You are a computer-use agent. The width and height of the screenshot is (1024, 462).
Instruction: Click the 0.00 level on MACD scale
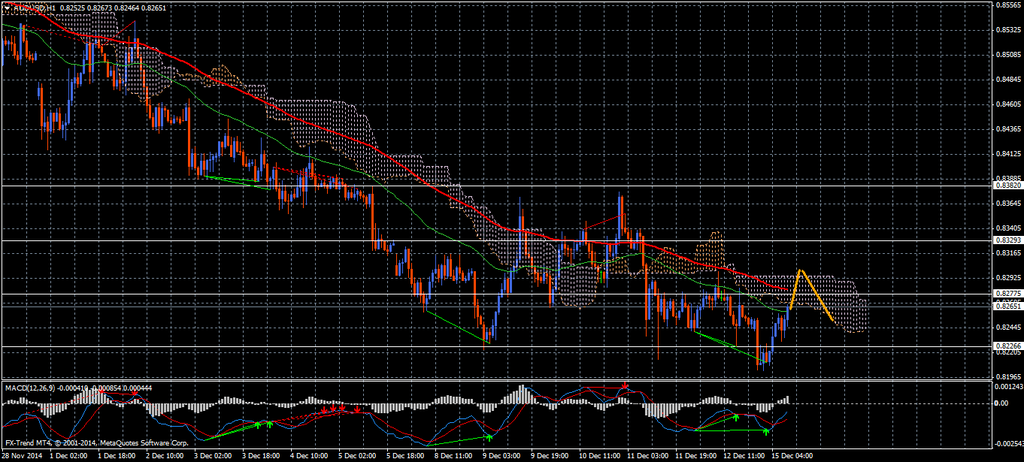click(x=1002, y=404)
